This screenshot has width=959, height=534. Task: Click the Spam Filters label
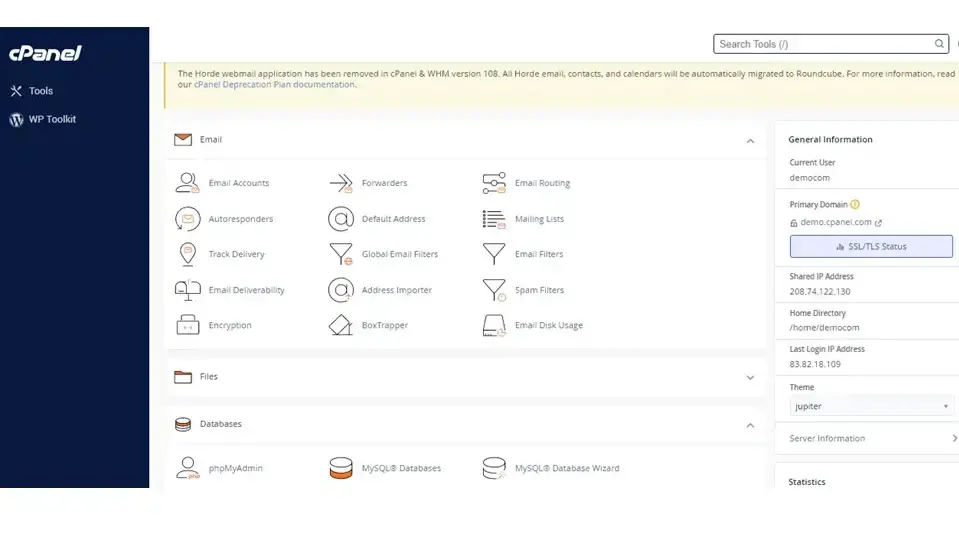point(539,290)
